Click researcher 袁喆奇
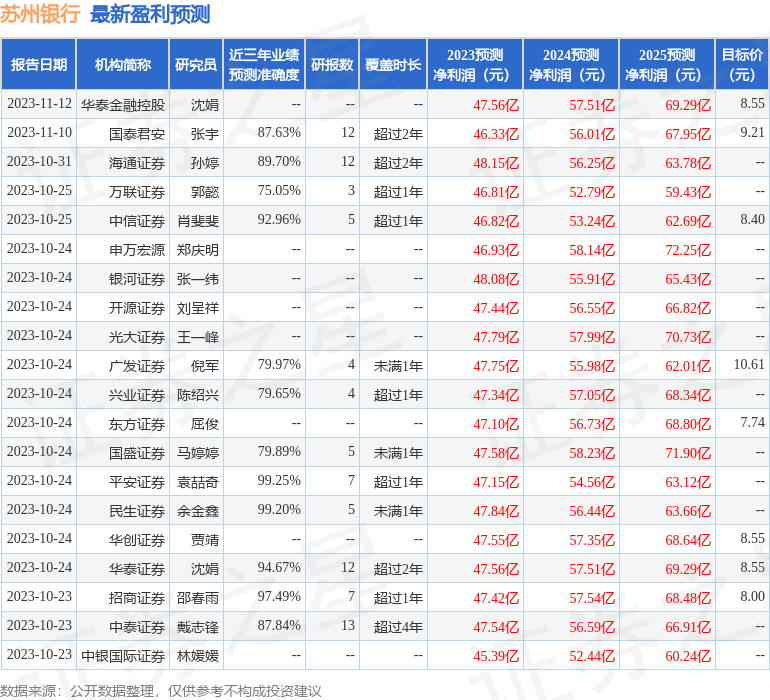The height and width of the screenshot is (700, 770). (x=198, y=482)
